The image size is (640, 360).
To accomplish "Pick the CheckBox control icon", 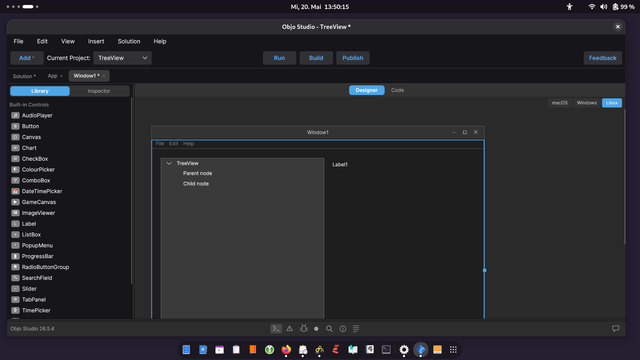I will 15,159.
